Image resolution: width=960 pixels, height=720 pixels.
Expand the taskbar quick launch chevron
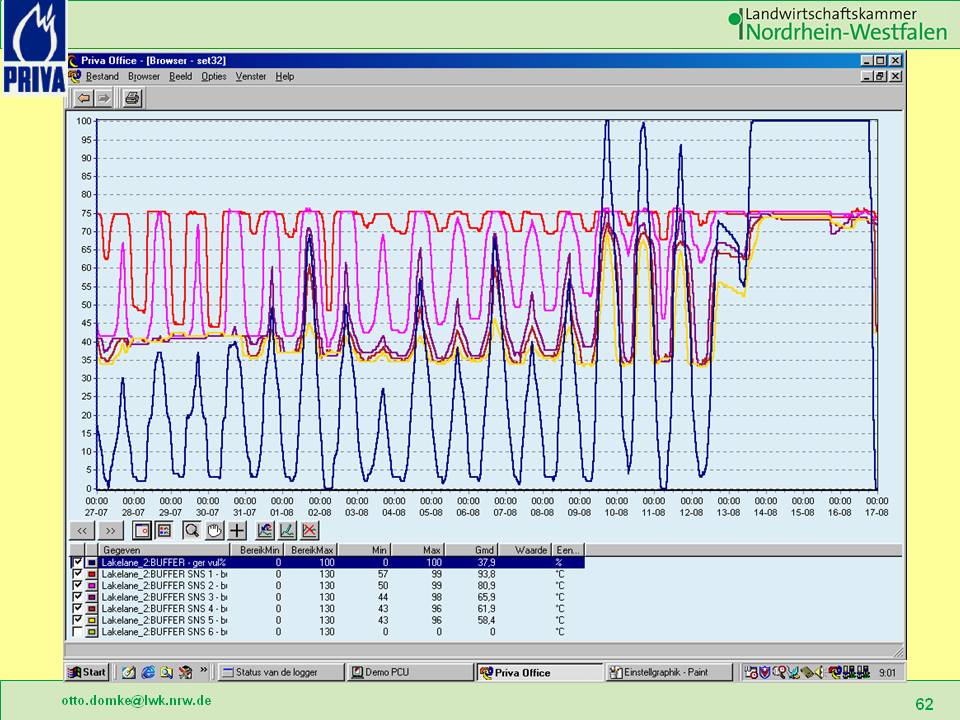tap(204, 671)
